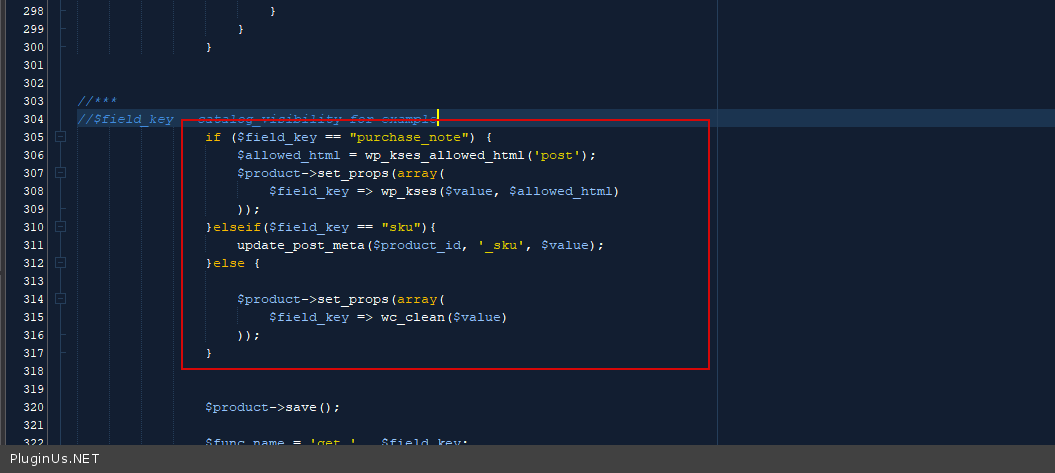1055x473 pixels.
Task: Click the $allowed_html variable on line 306
Action: tap(284, 155)
